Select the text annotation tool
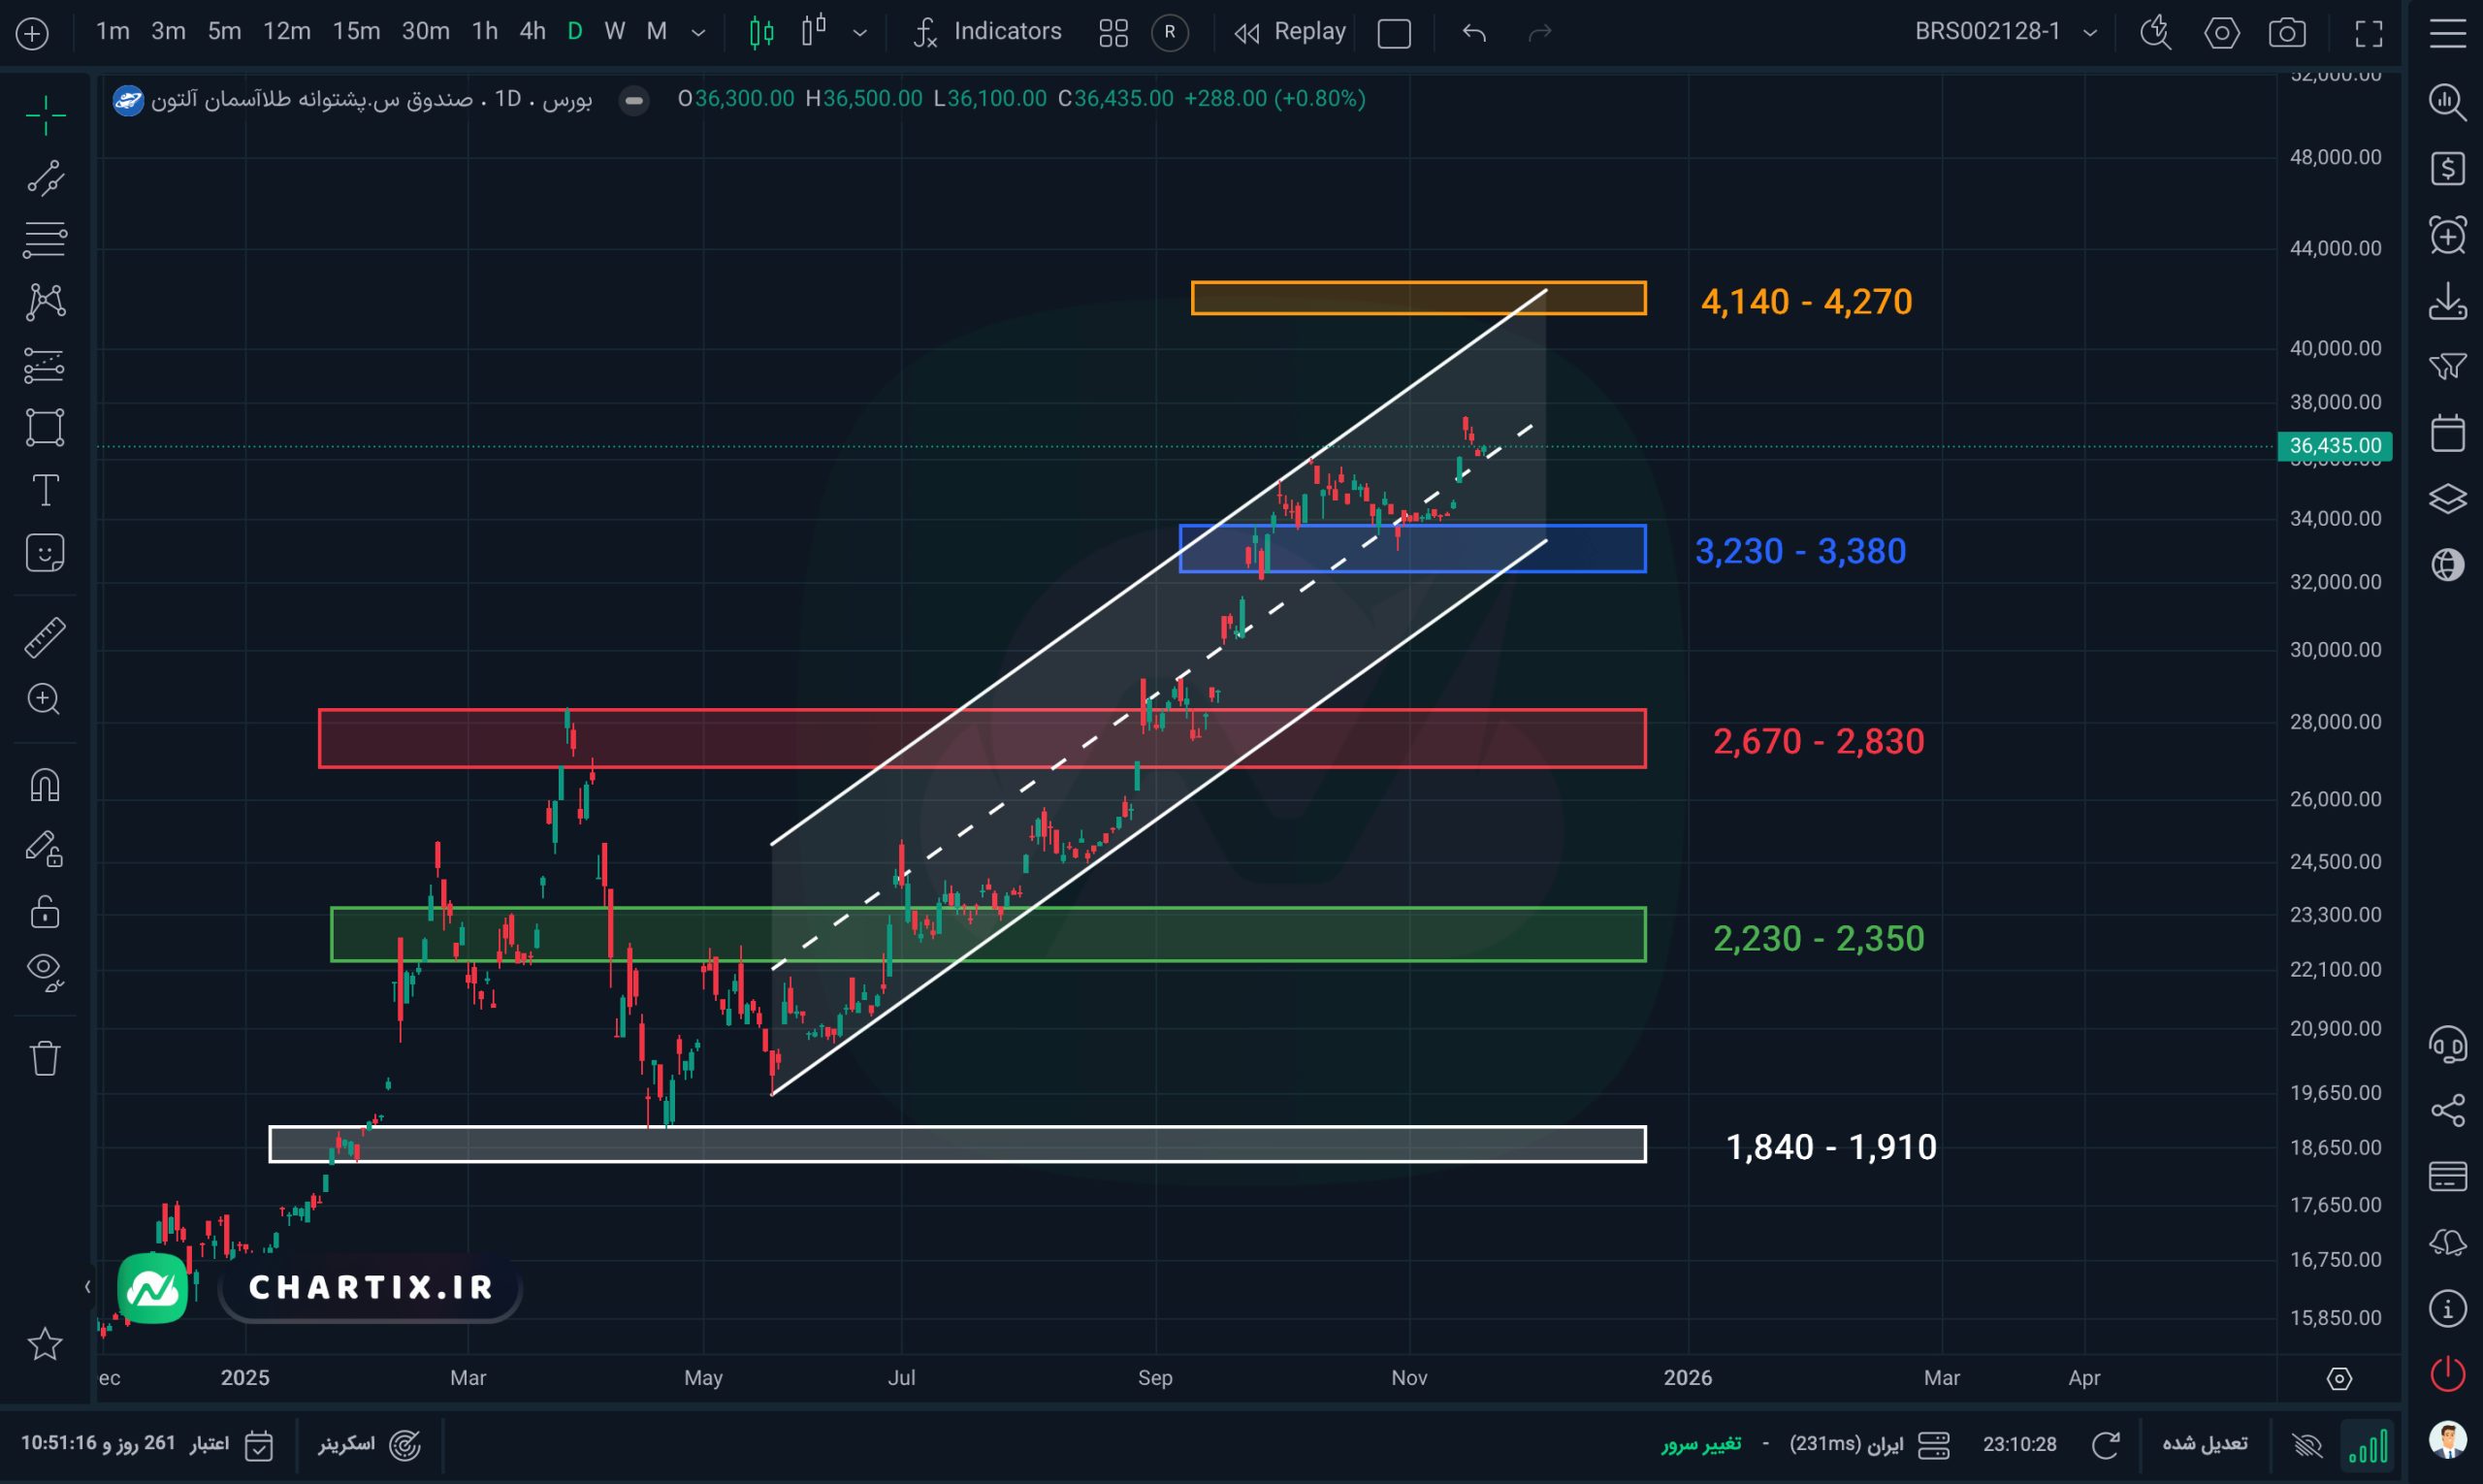Screen dimensions: 2483x1484 [45, 490]
